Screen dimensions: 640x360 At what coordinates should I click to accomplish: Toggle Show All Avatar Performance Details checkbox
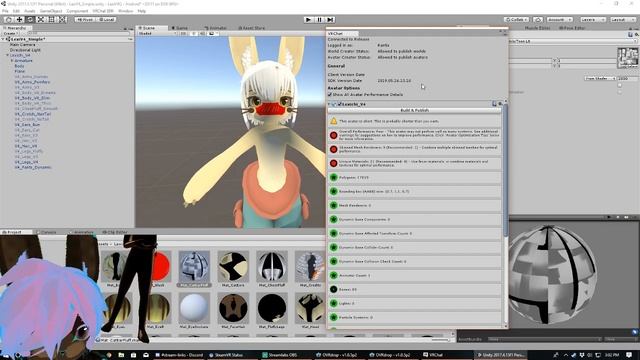pos(330,95)
